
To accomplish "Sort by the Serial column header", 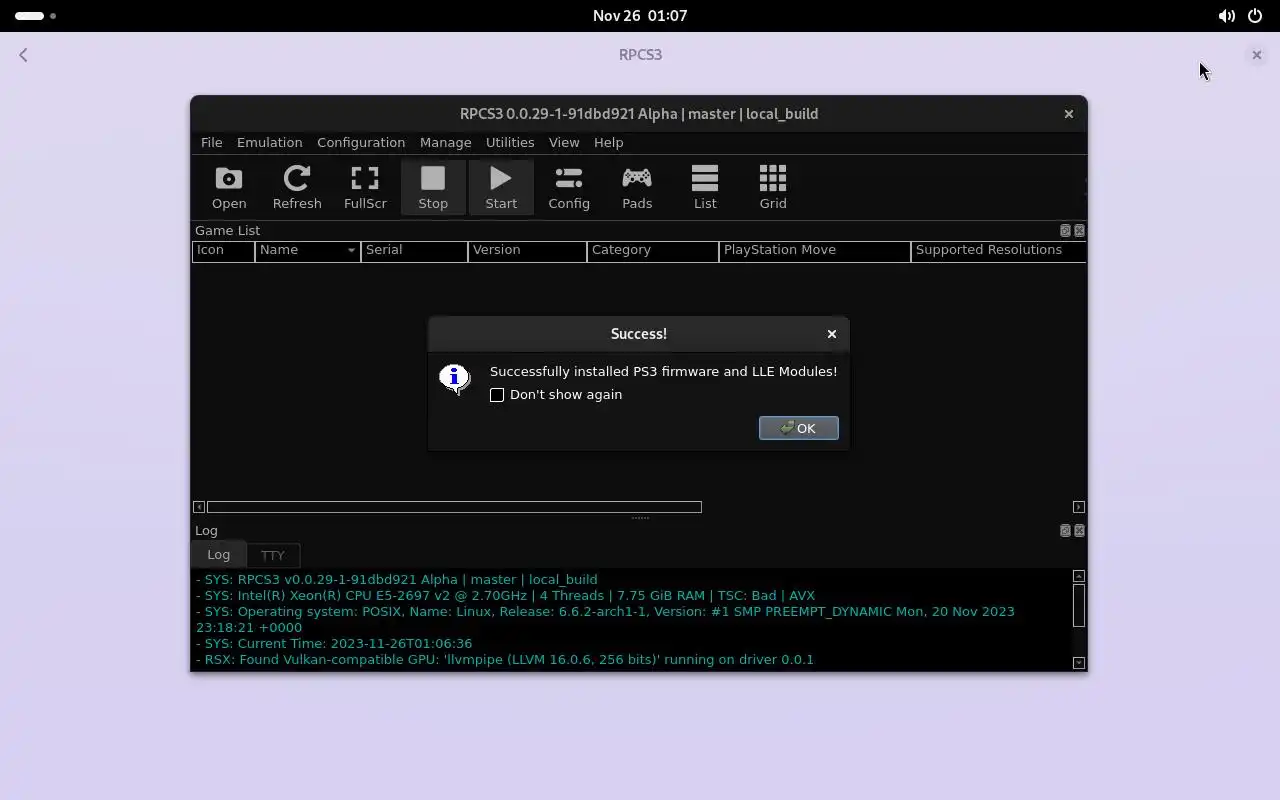I will 414,250.
